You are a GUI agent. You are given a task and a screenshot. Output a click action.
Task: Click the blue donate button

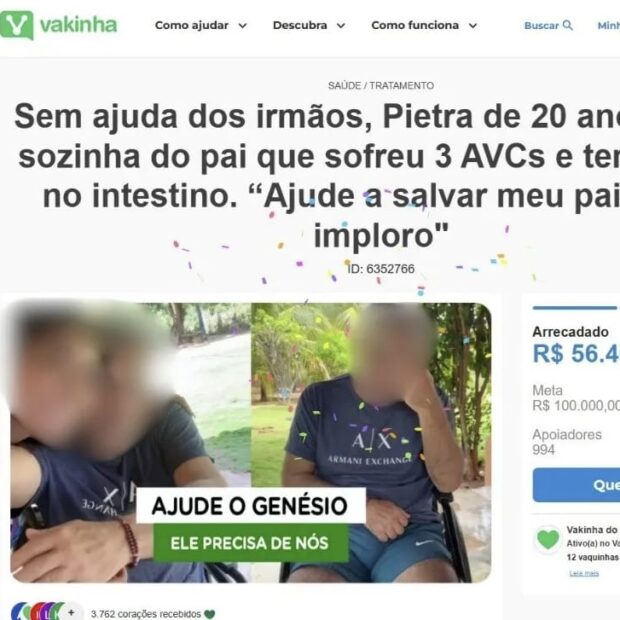[576, 485]
